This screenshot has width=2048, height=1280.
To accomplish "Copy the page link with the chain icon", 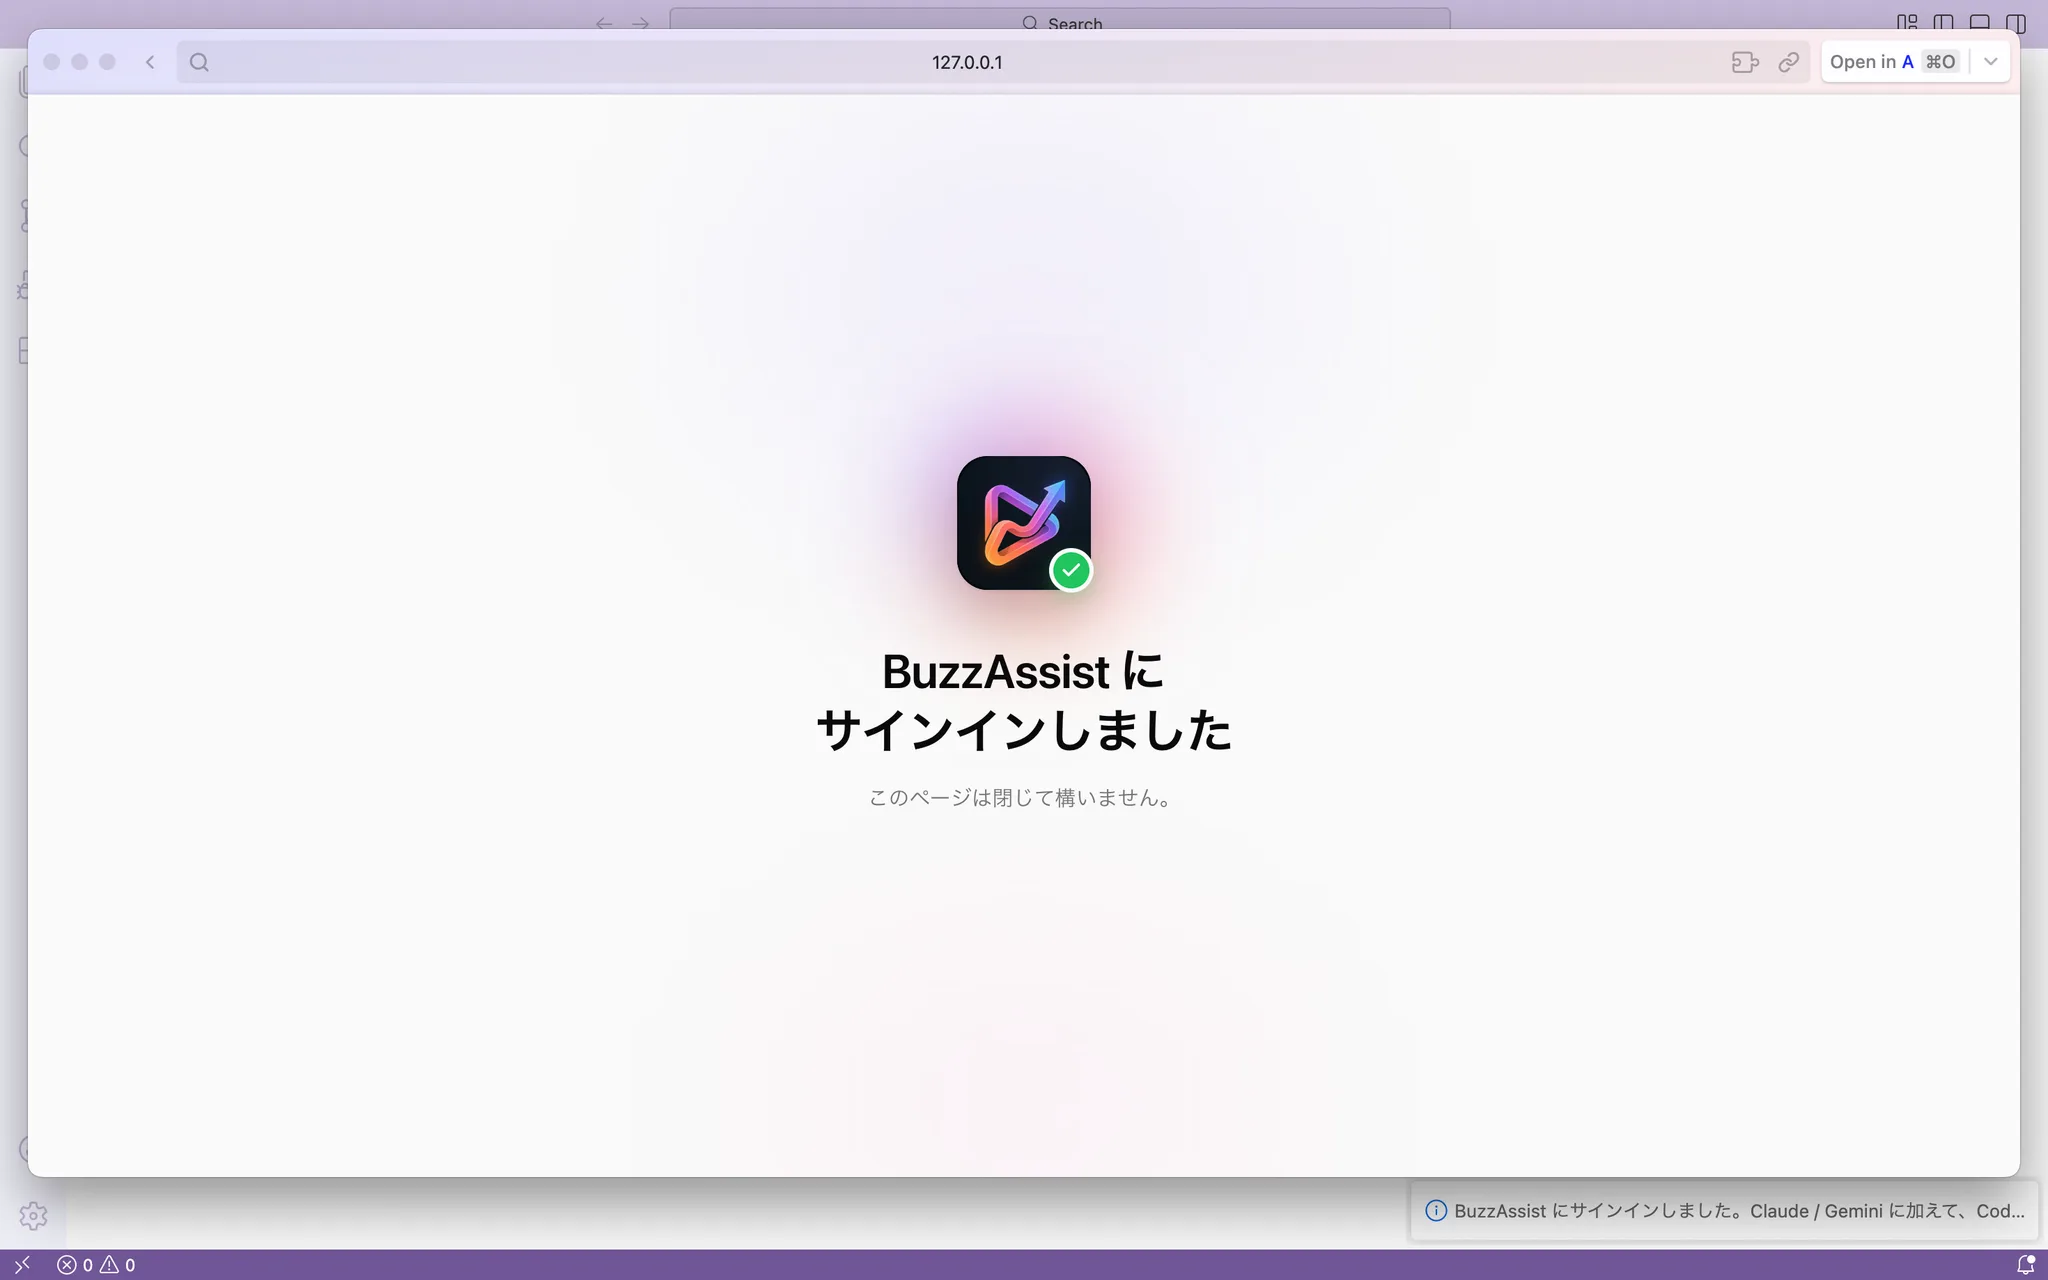I will point(1789,62).
